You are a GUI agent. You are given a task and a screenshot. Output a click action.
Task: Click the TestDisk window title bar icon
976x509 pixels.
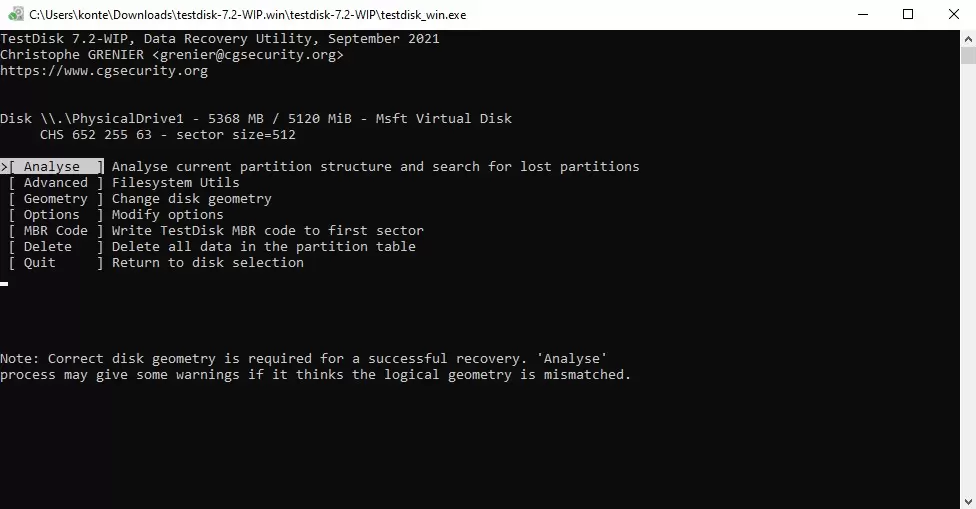click(14, 15)
